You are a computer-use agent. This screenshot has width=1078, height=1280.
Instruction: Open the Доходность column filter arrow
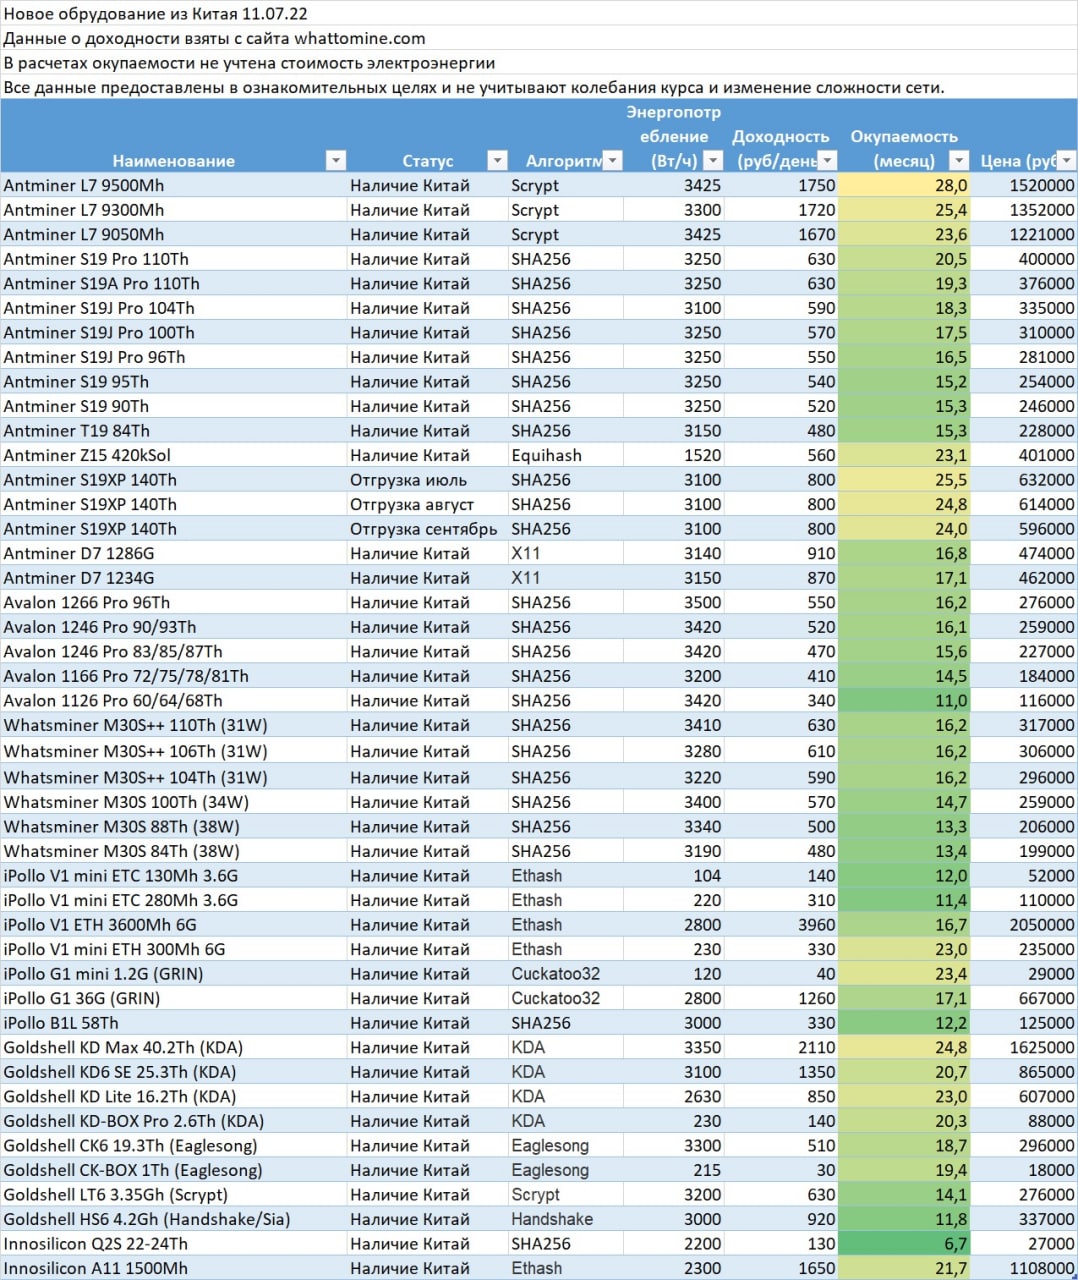pos(828,160)
